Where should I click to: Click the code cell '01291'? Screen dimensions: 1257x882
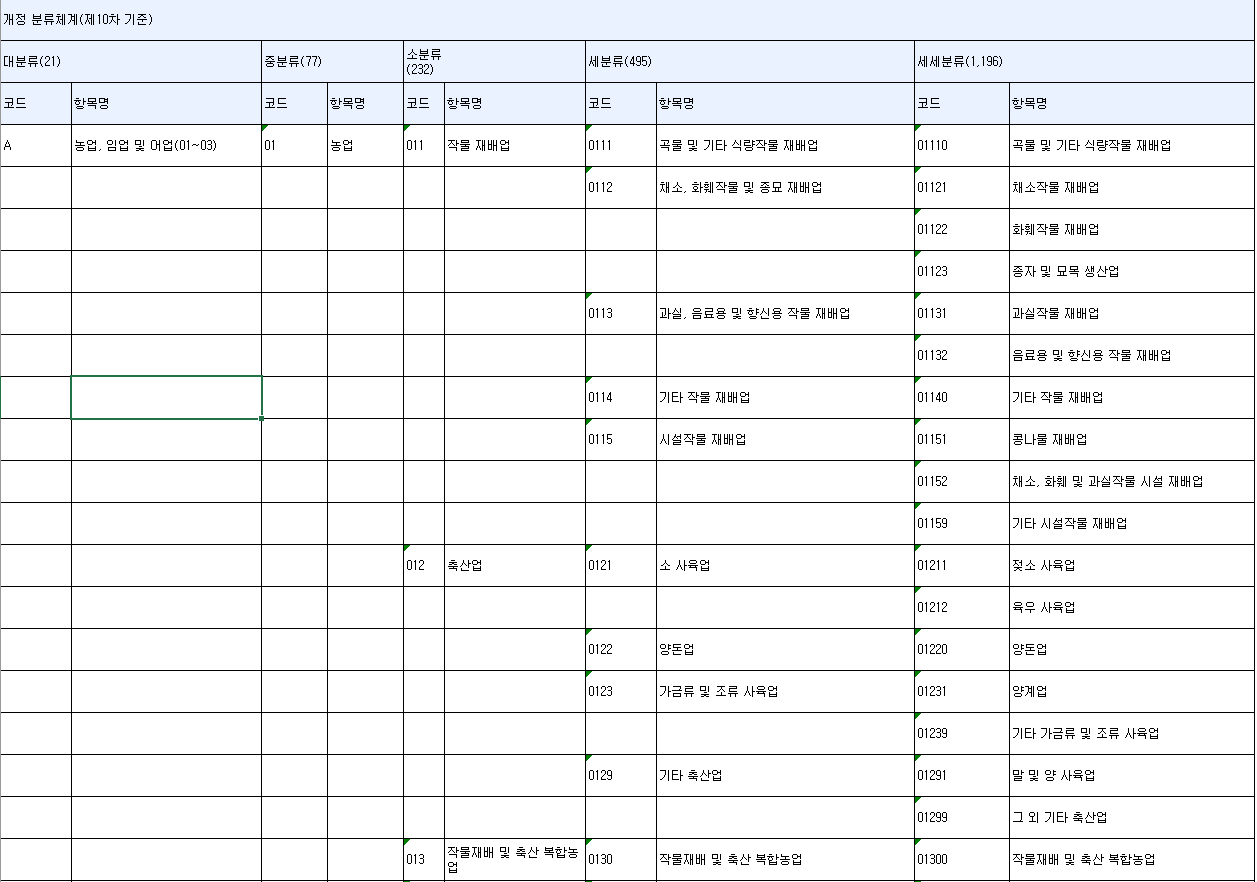tap(962, 775)
